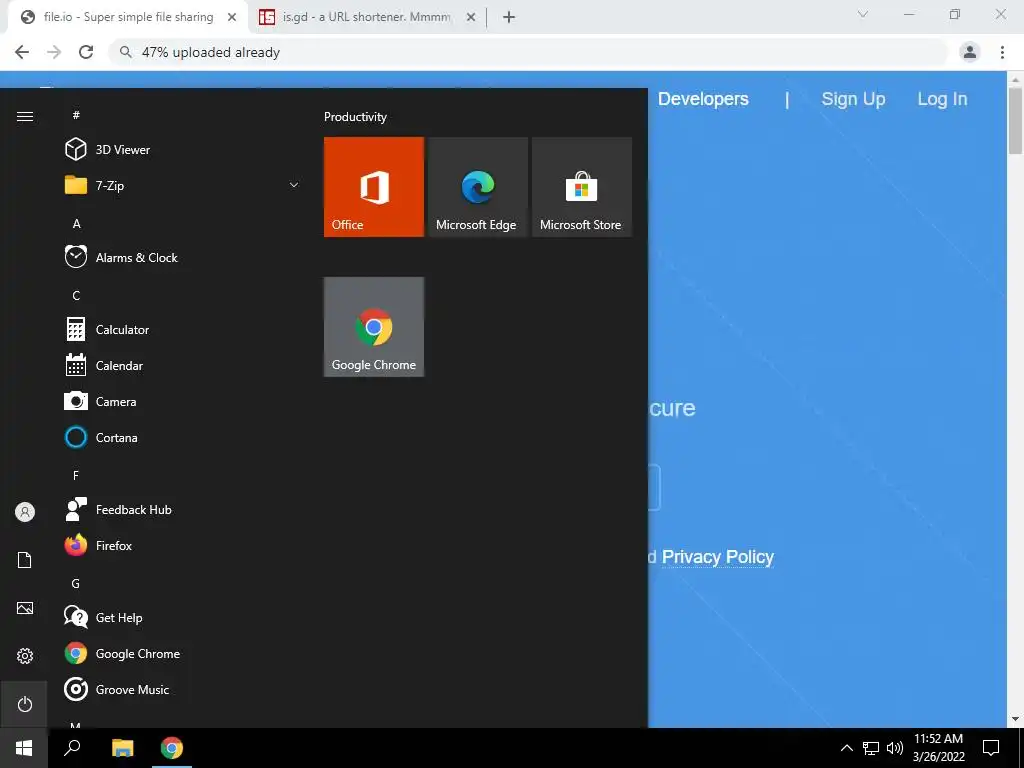Open Chrome tab search dropdown arrow
Screen dimensions: 1024x768
[x=863, y=14]
